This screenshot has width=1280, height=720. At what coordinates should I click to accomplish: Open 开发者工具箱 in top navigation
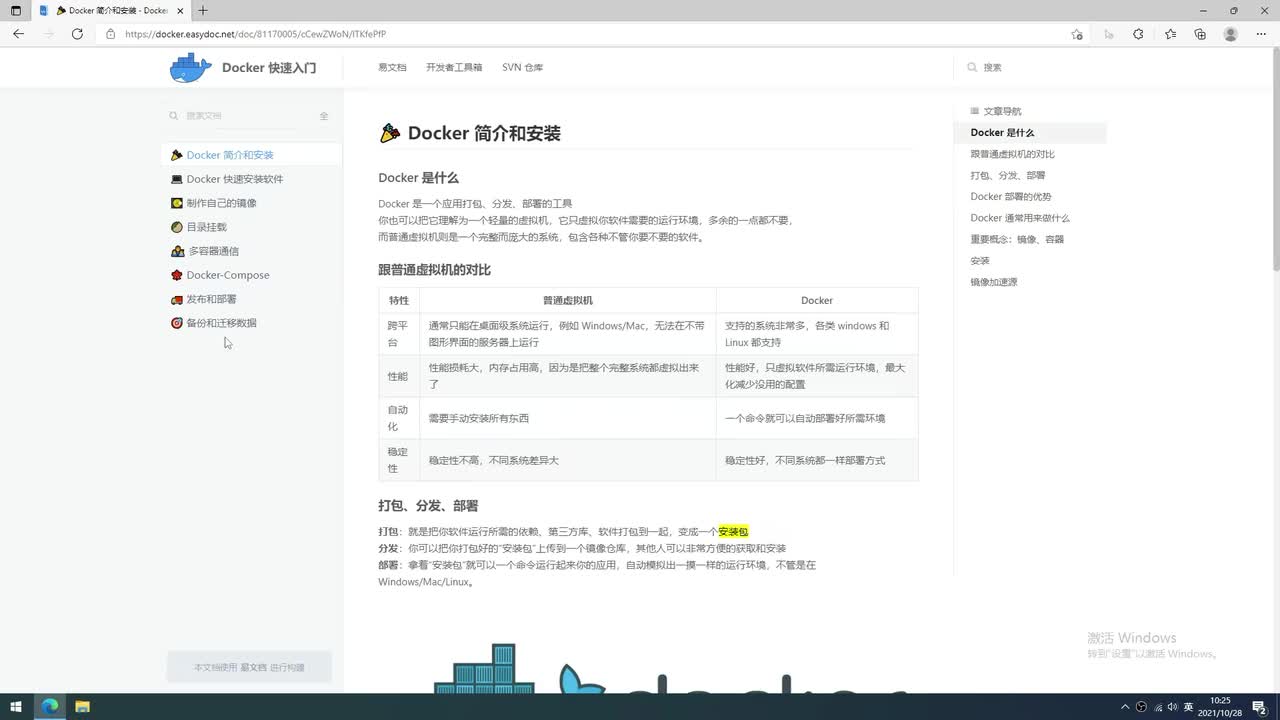pyautogui.click(x=454, y=68)
